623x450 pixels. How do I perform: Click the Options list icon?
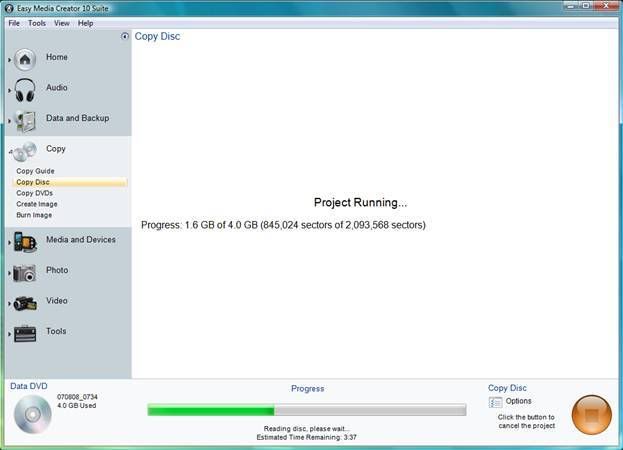(x=495, y=402)
